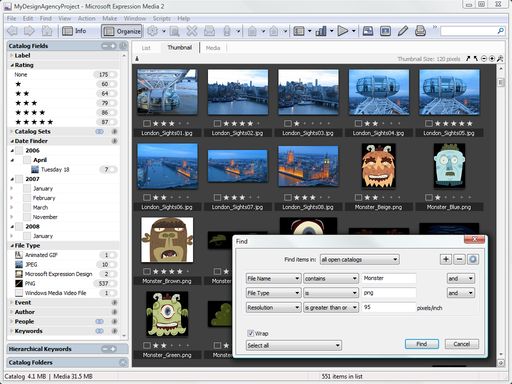Open the Edit menu
The height and width of the screenshot is (384, 512).
pos(28,18)
